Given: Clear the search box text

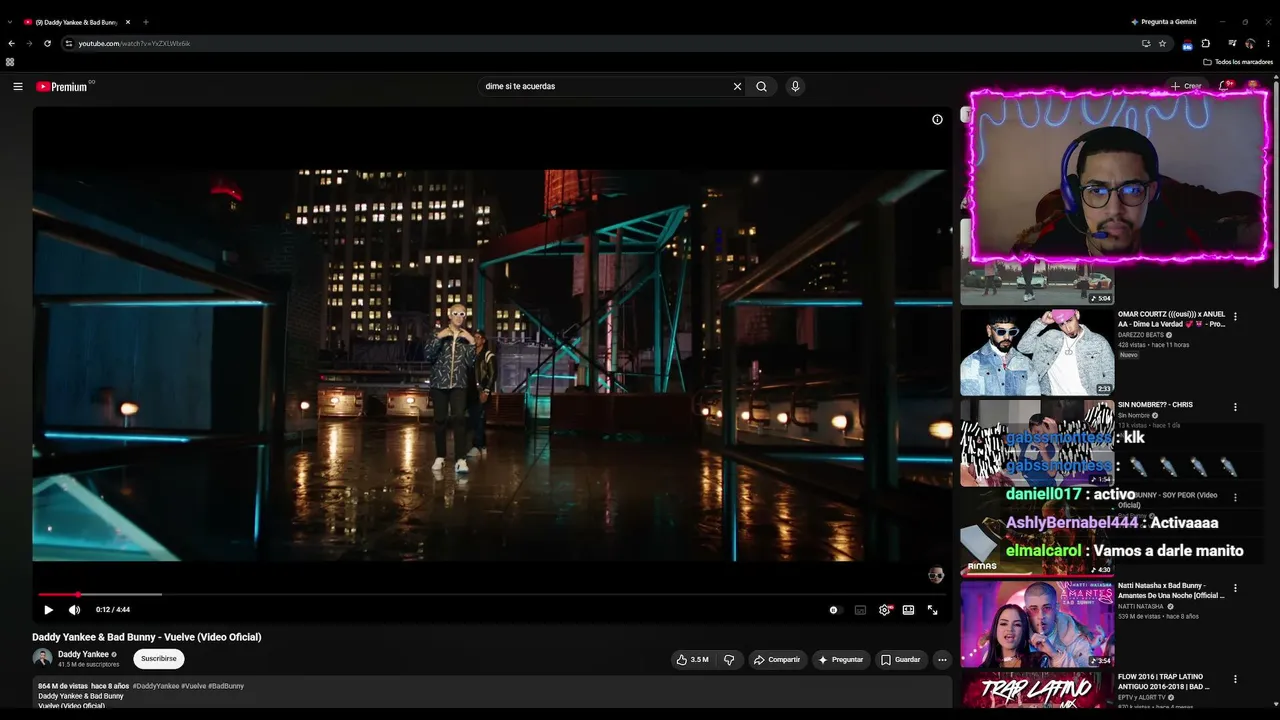Looking at the screenshot, I should [737, 87].
